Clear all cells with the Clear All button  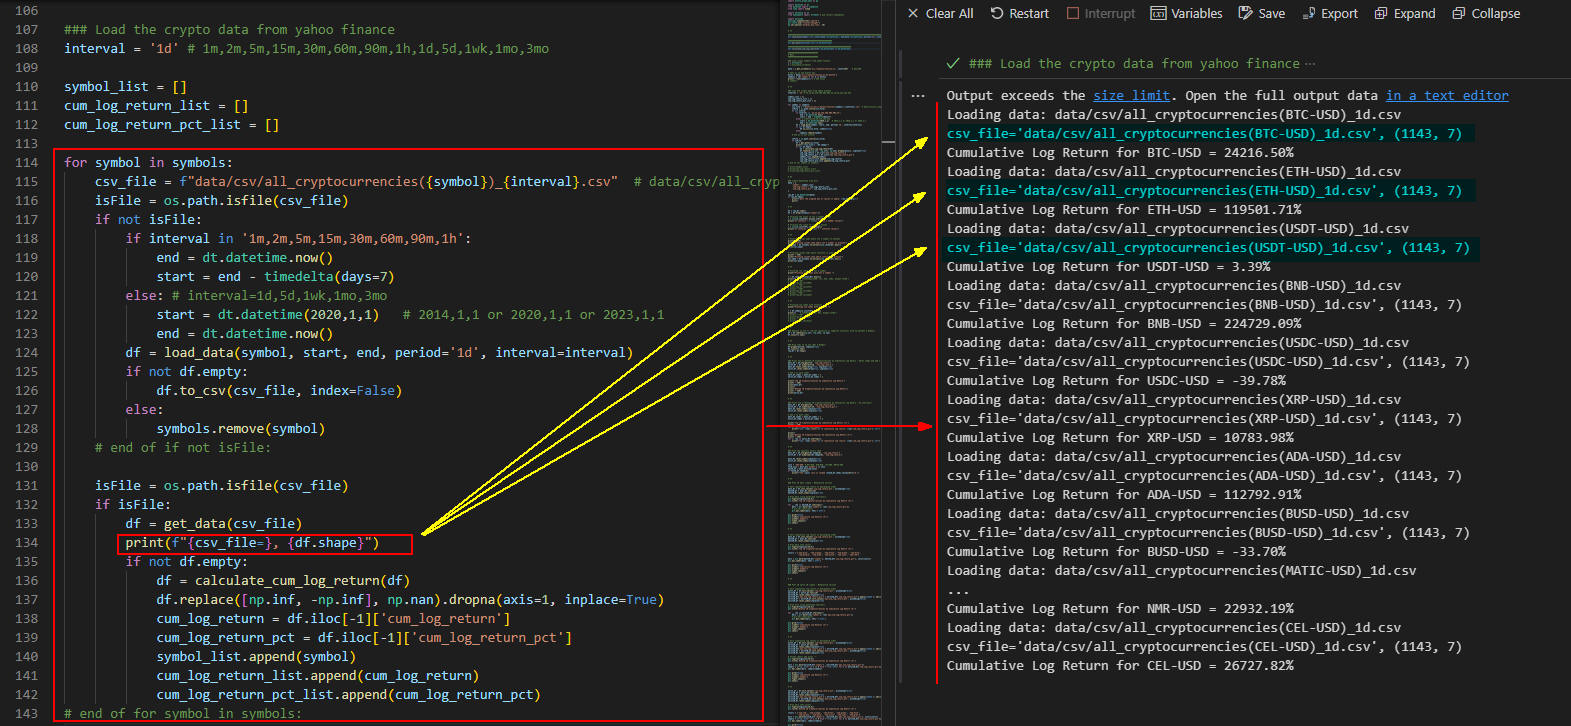point(940,13)
